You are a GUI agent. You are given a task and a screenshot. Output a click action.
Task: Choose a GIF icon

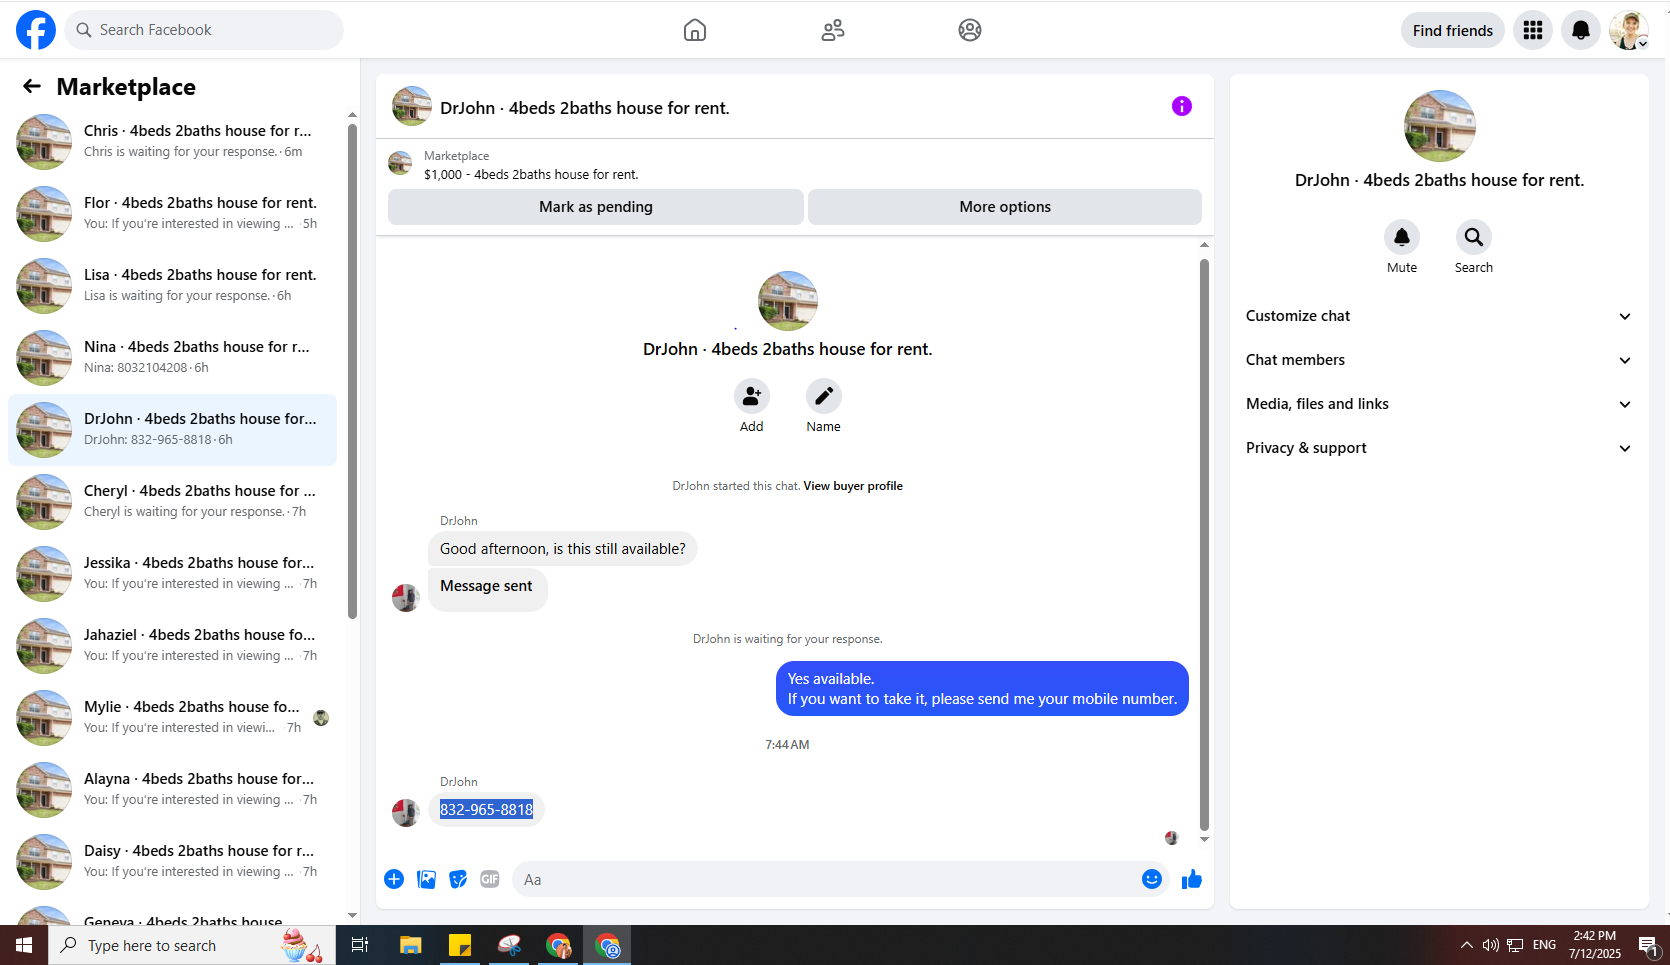490,879
